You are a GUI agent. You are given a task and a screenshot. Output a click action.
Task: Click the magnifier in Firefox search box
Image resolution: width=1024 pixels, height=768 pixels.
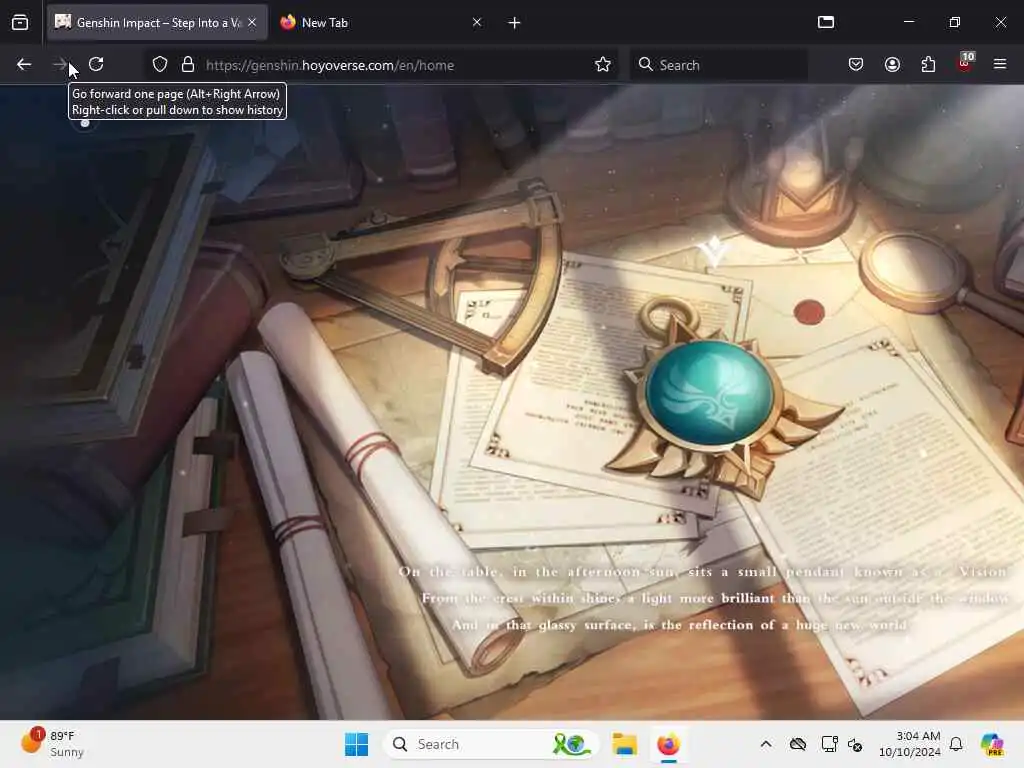point(645,64)
